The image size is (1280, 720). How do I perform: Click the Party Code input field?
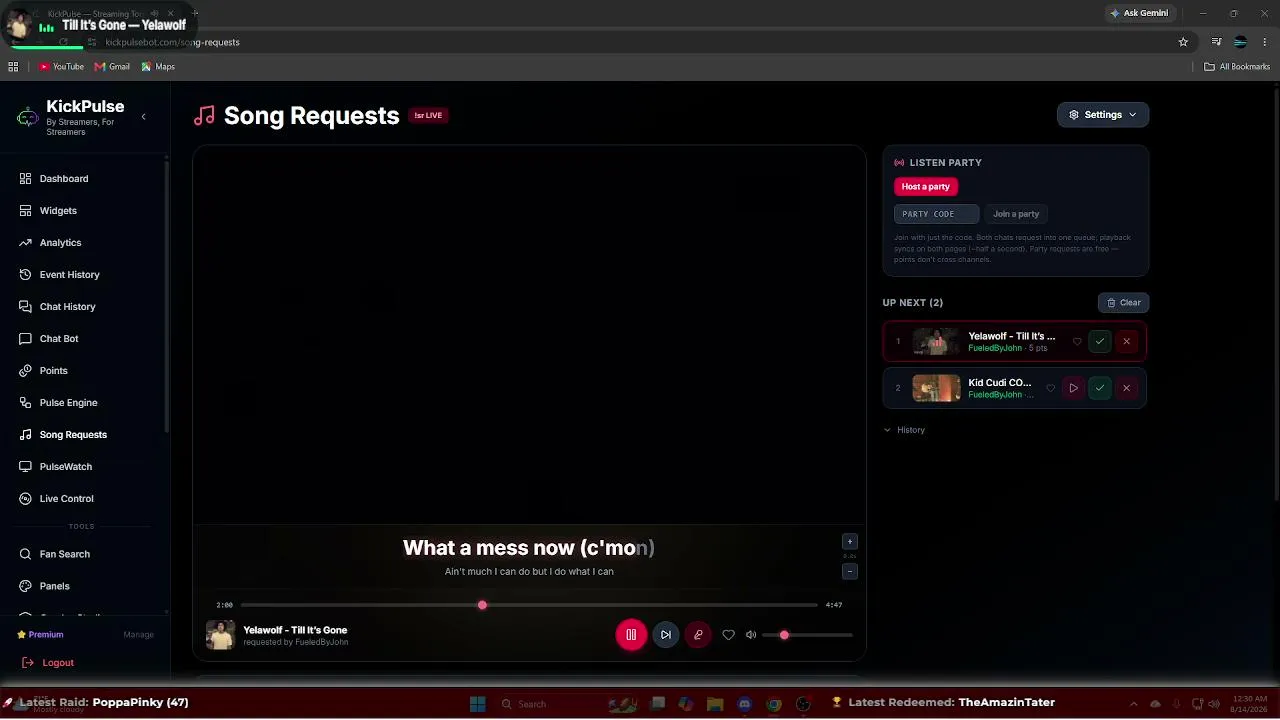click(936, 214)
